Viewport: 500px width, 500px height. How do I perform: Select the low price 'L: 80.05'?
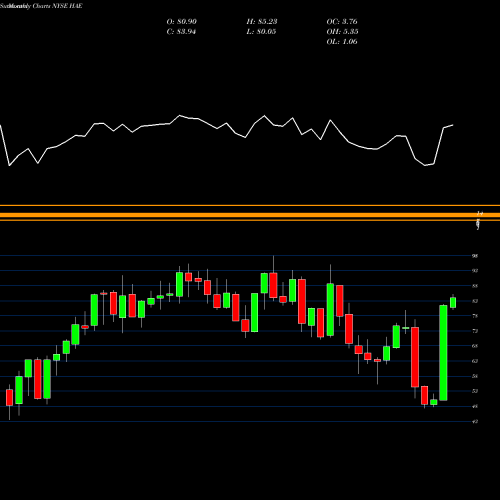click(261, 32)
